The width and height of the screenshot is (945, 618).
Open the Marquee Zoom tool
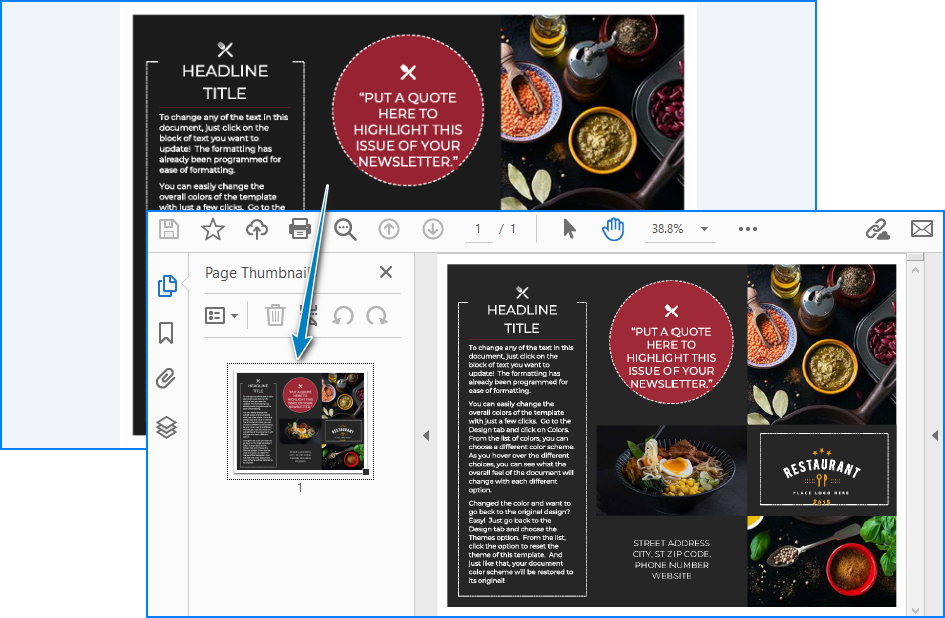[344, 229]
